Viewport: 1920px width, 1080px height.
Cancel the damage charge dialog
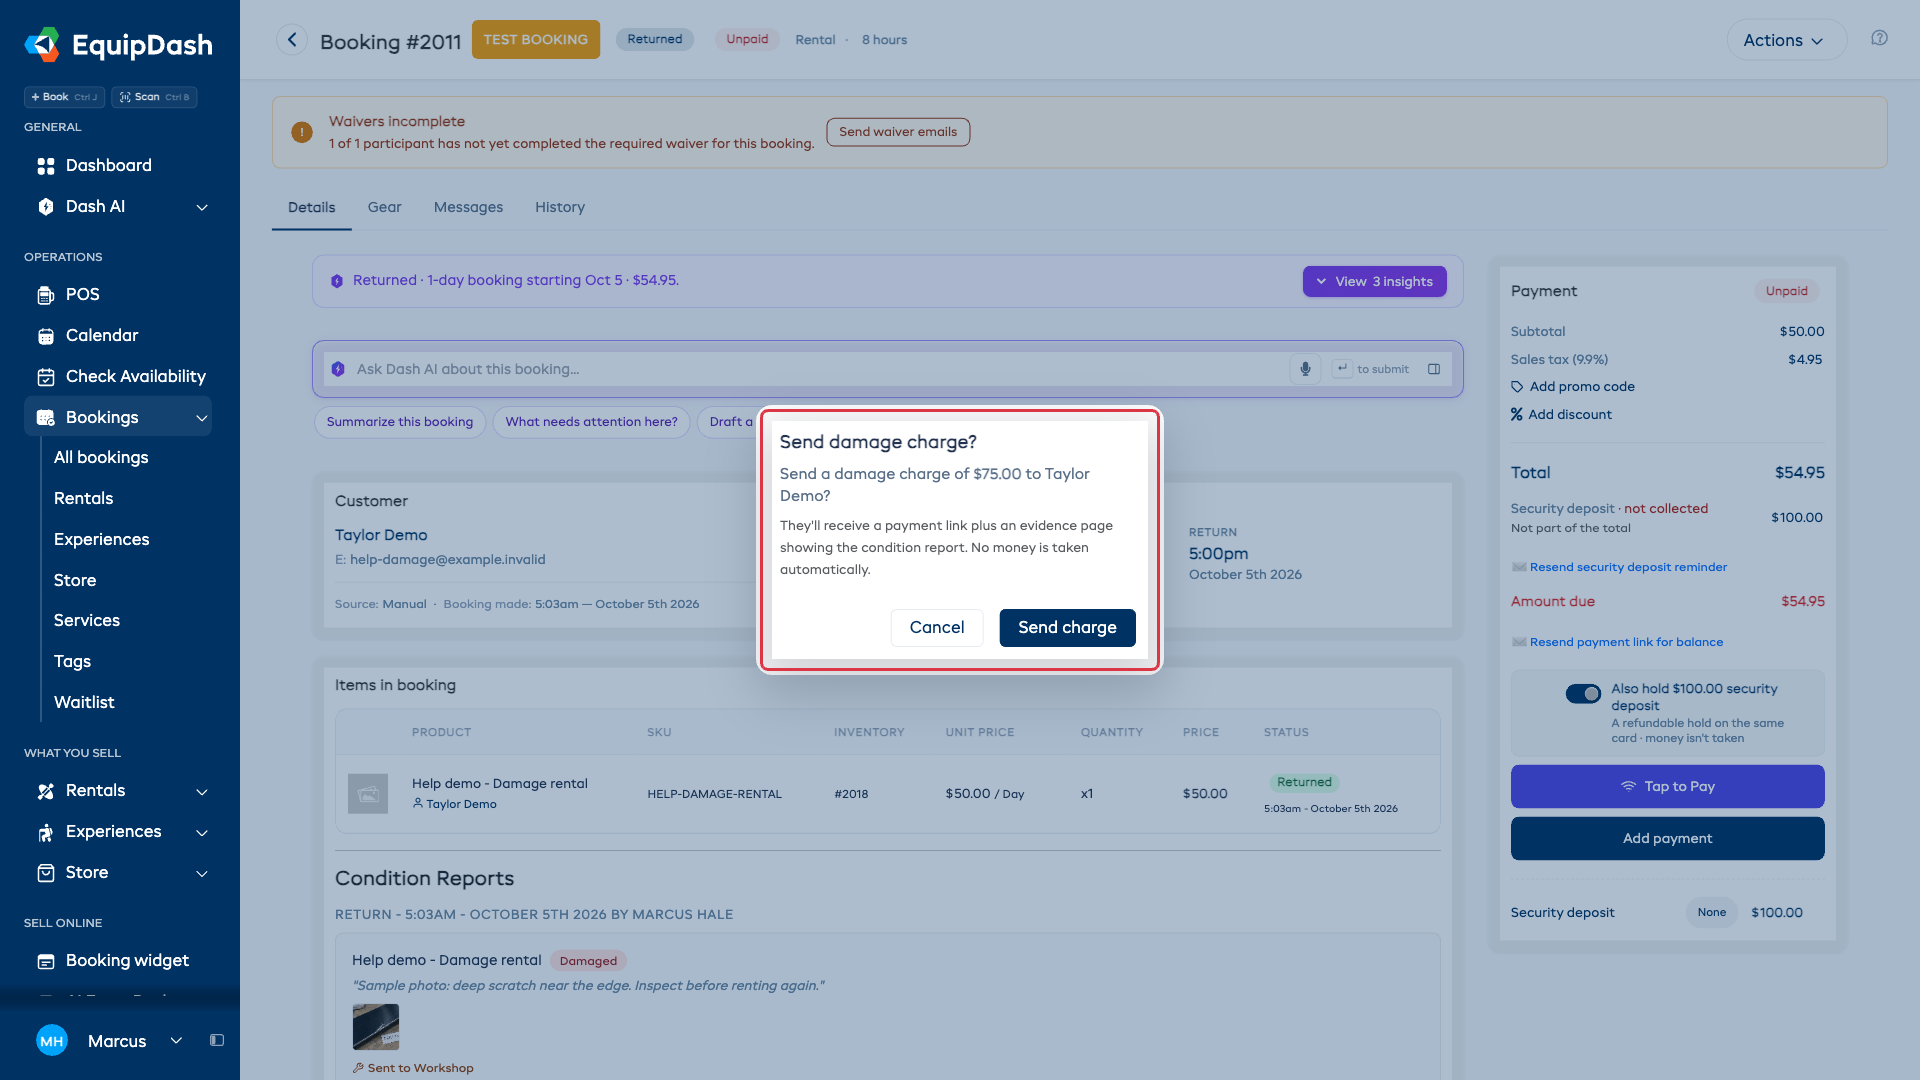tap(937, 627)
